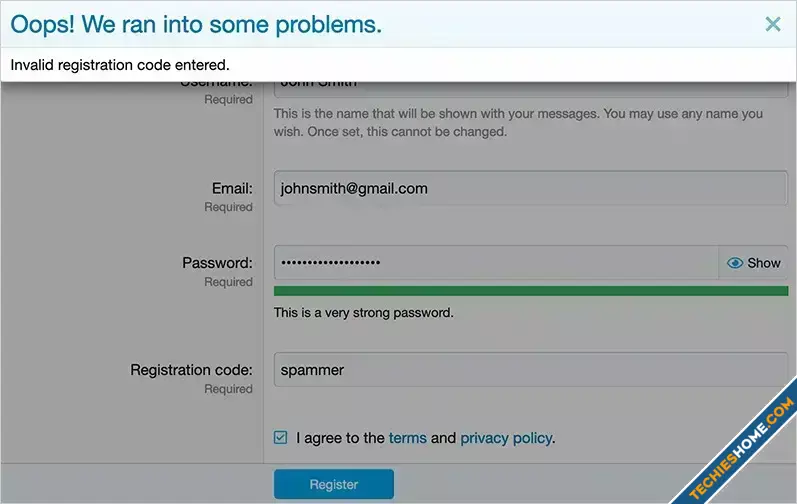Click the Required hint under Email
The width and height of the screenshot is (797, 504).
point(228,207)
